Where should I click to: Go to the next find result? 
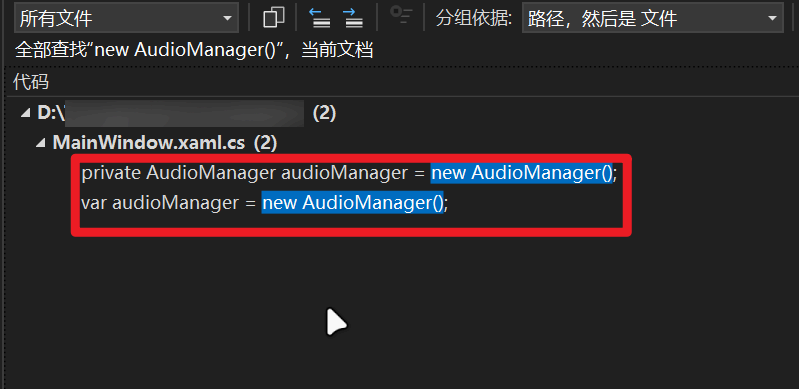(x=353, y=18)
